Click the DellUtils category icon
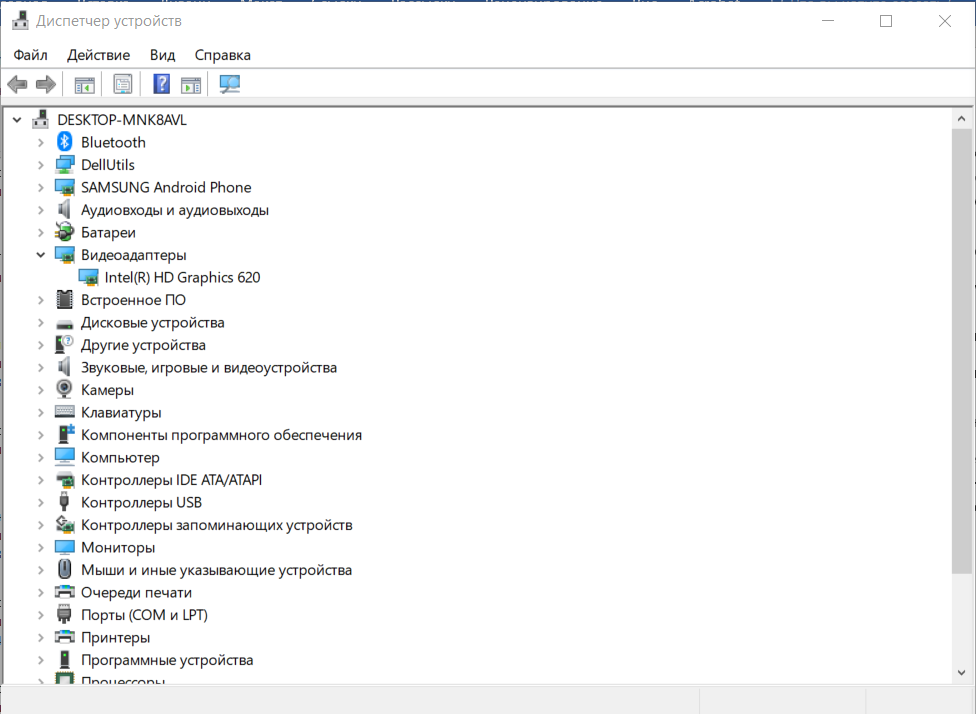Image resolution: width=976 pixels, height=714 pixels. tap(65, 165)
